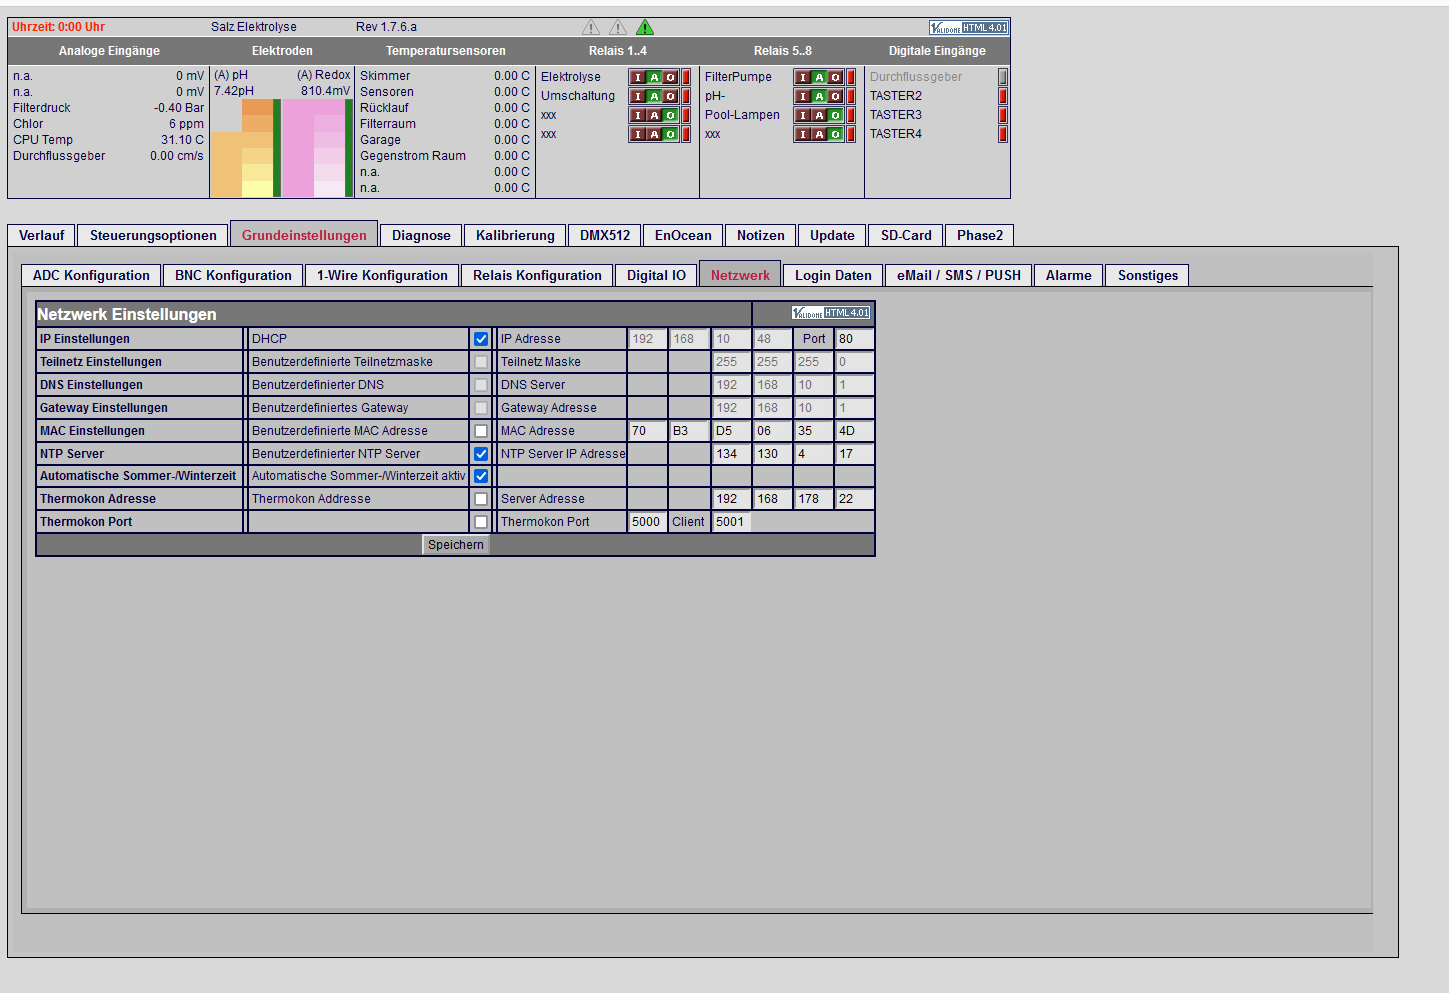The height and width of the screenshot is (993, 1449).
Task: Click NTP Server IP field showing 134
Action: pyautogui.click(x=731, y=454)
